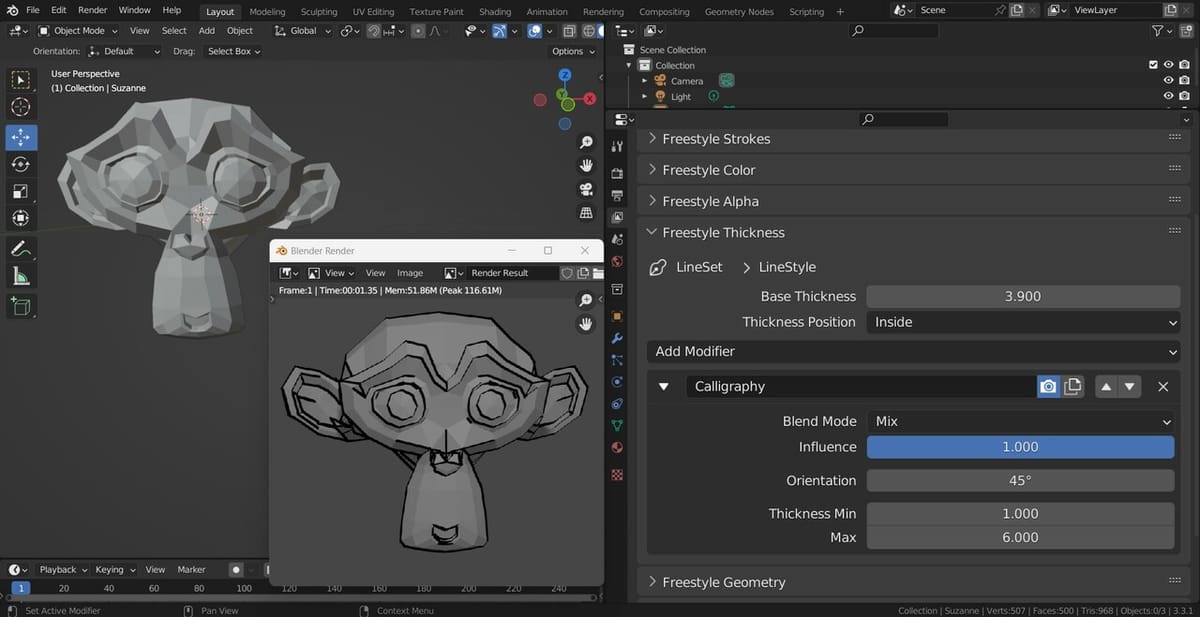Remove the Calligraphy modifier
This screenshot has width=1200, height=617.
[1163, 386]
